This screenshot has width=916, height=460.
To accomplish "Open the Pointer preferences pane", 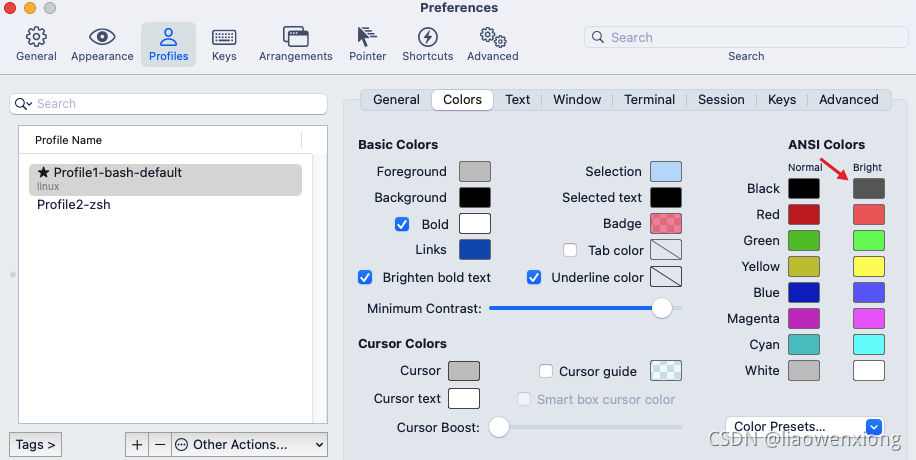I will pyautogui.click(x=367, y=44).
